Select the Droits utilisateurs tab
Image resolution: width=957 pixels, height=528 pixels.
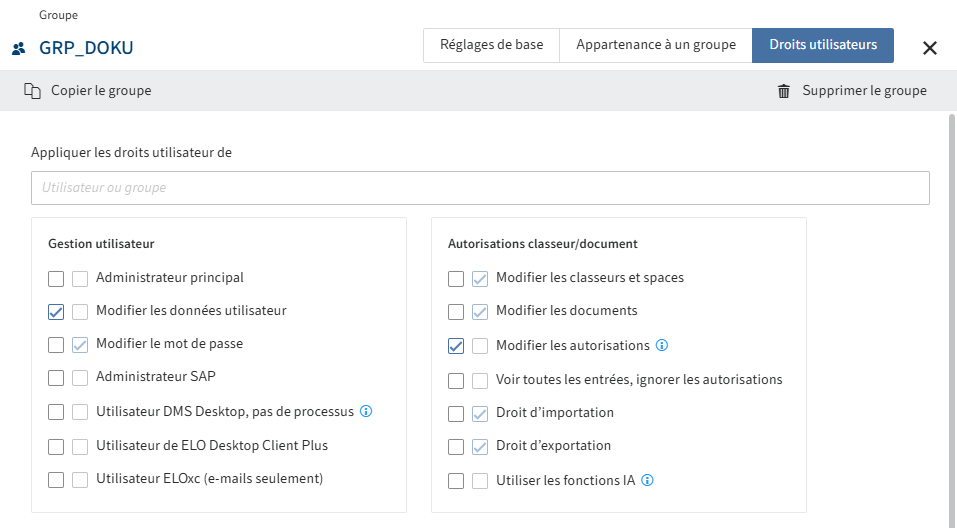823,45
